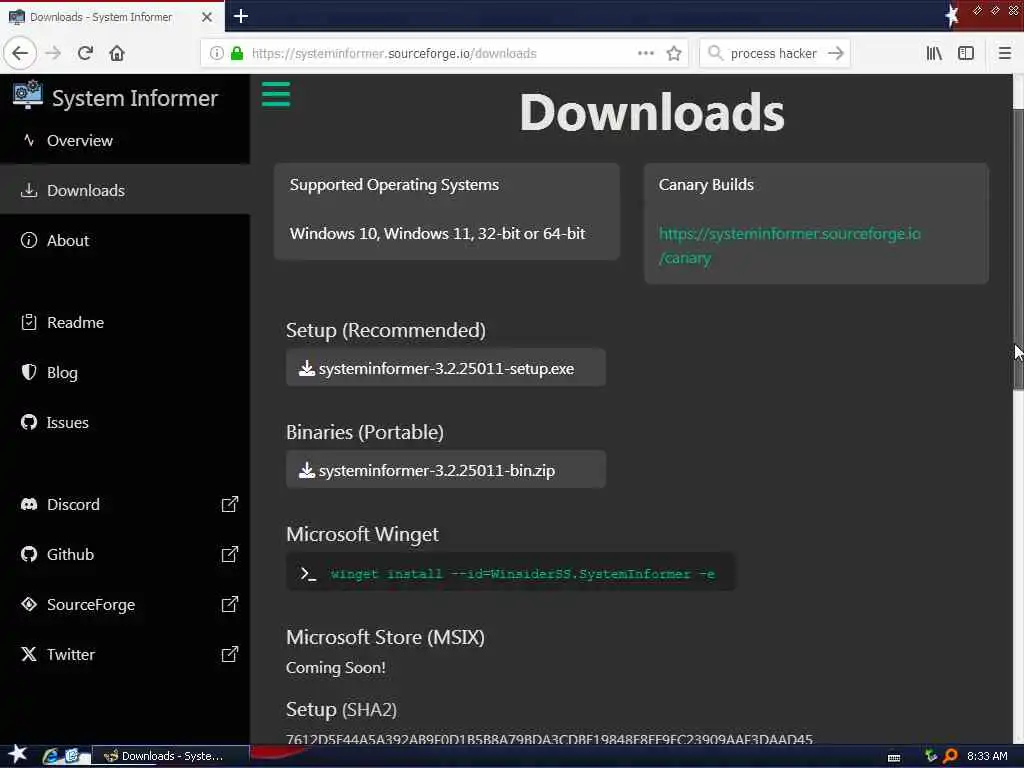The height and width of the screenshot is (768, 1024).
Task: View site information icon in address bar
Action: click(x=216, y=54)
